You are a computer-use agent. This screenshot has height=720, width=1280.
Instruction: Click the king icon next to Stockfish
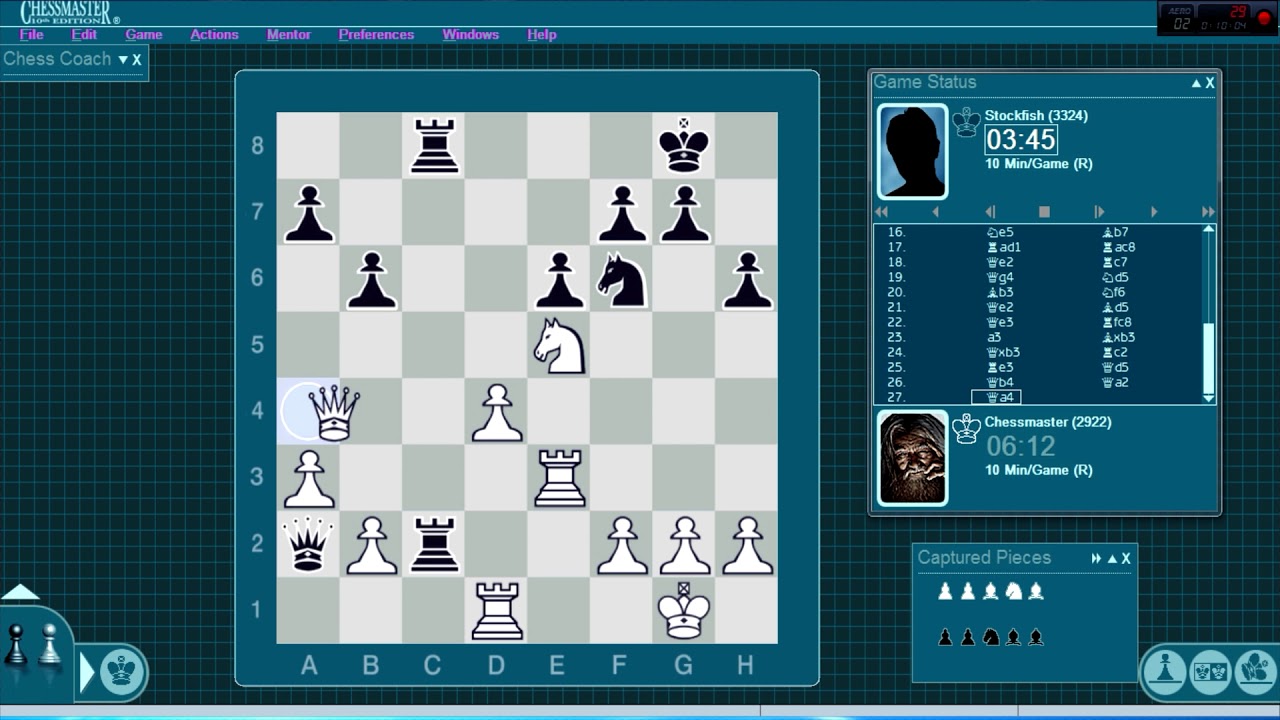(x=966, y=122)
